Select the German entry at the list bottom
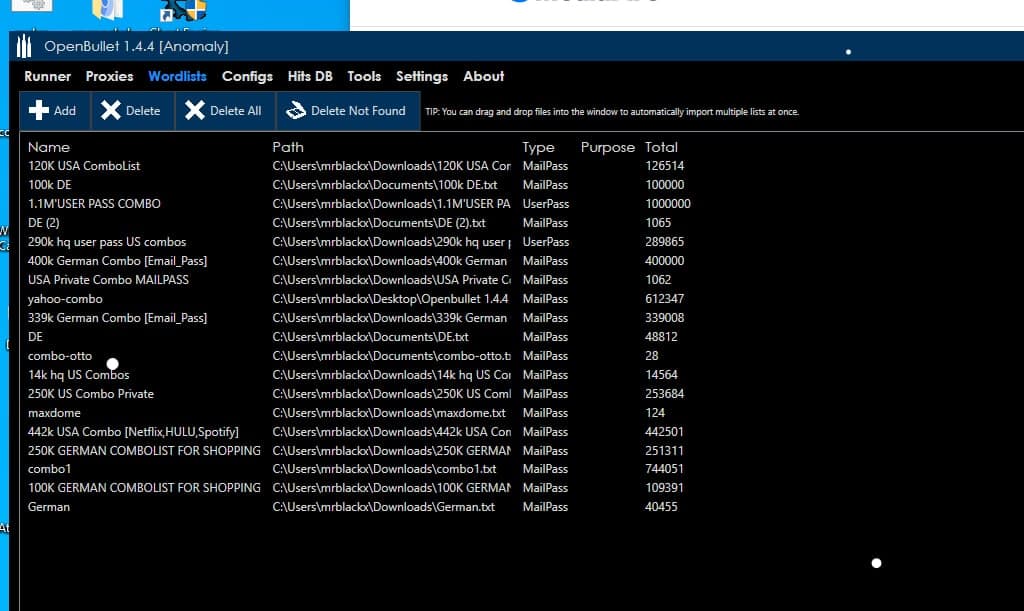The width and height of the screenshot is (1024, 611). pos(49,507)
